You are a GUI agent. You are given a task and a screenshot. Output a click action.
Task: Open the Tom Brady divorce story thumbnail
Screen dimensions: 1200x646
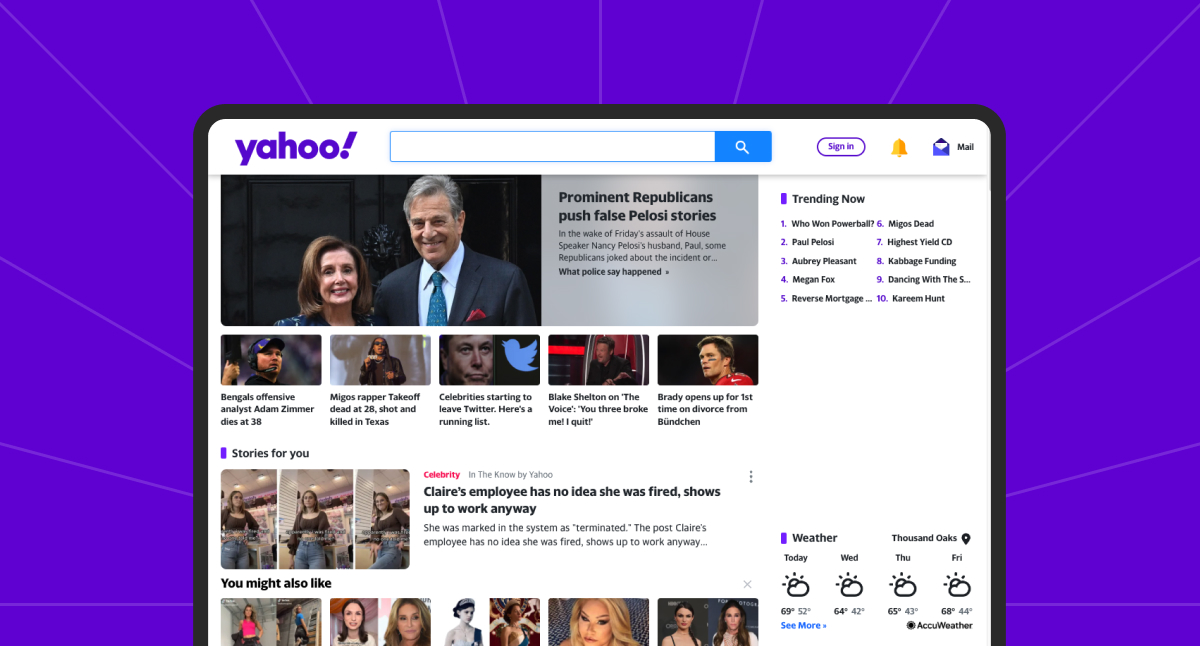[x=707, y=359]
